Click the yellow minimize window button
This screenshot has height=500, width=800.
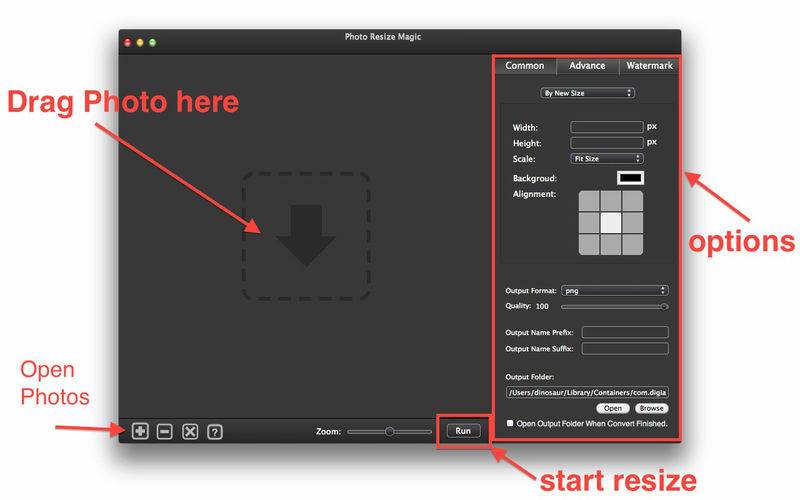140,42
